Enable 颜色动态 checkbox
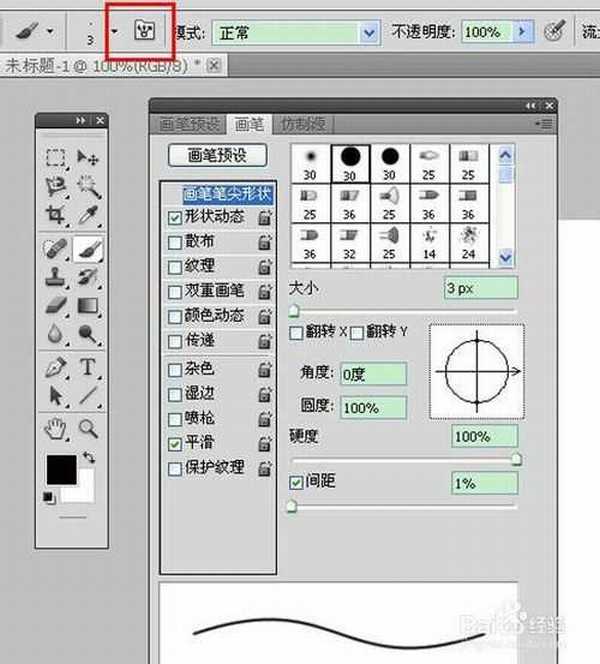The width and height of the screenshot is (600, 664). [174, 317]
